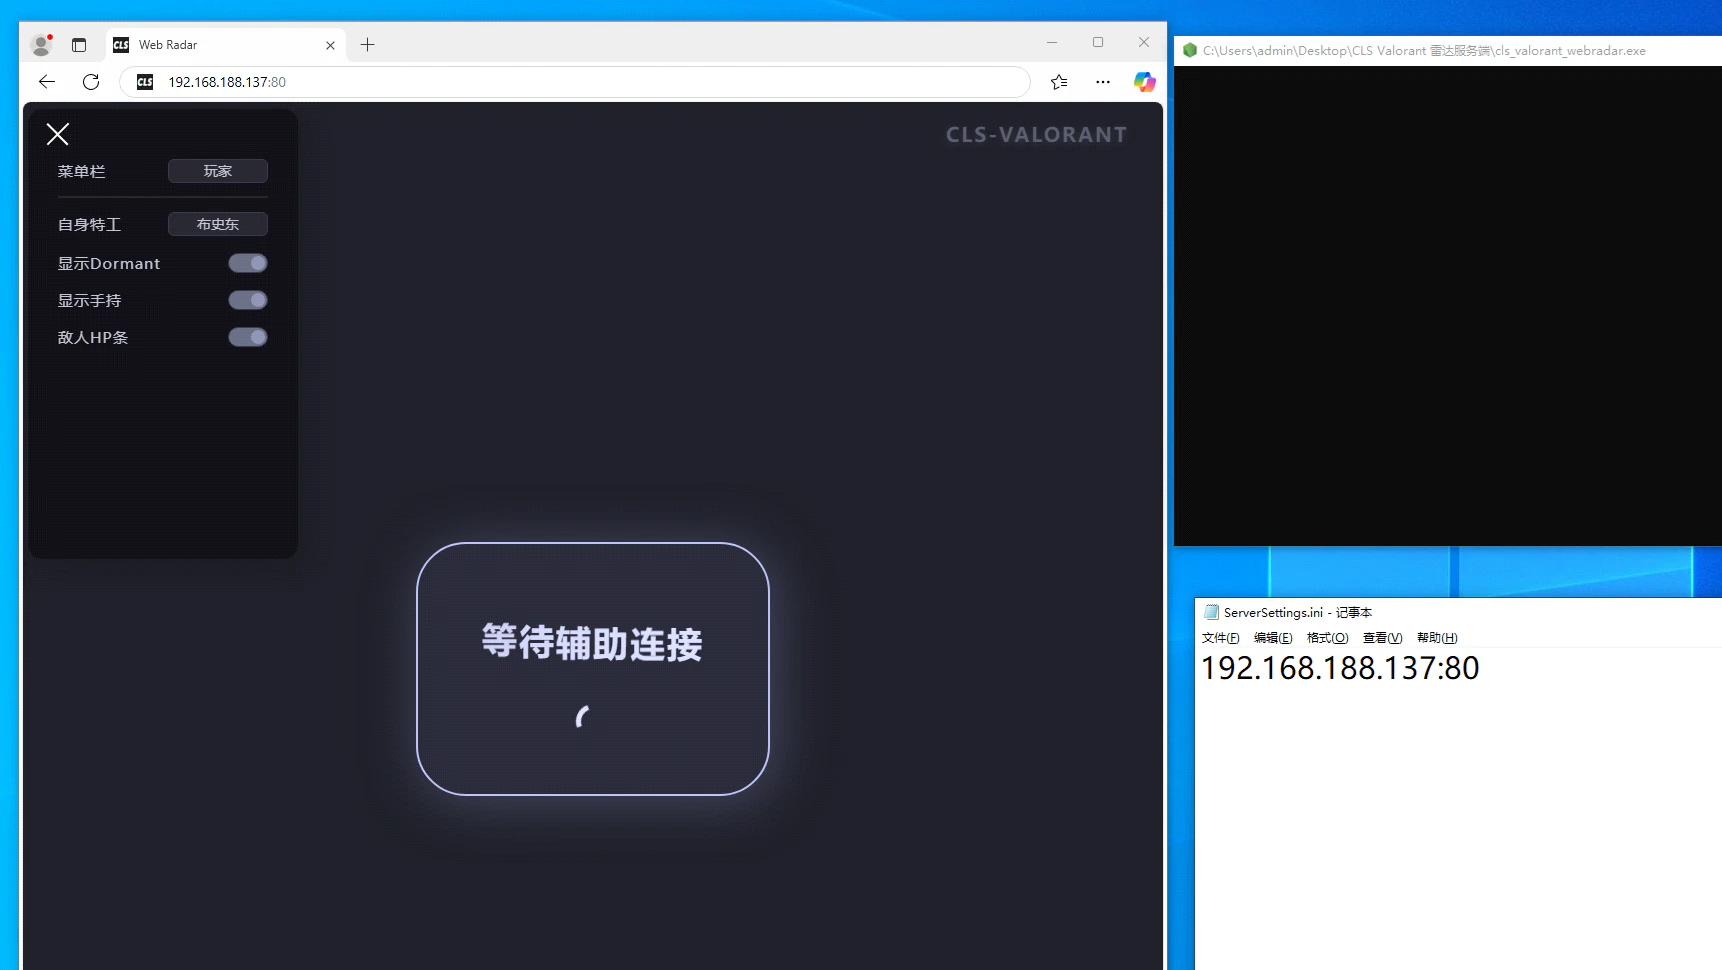1722x970 pixels.
Task: Click the address bar showing 192.168.188.137:80
Action: [x=575, y=82]
